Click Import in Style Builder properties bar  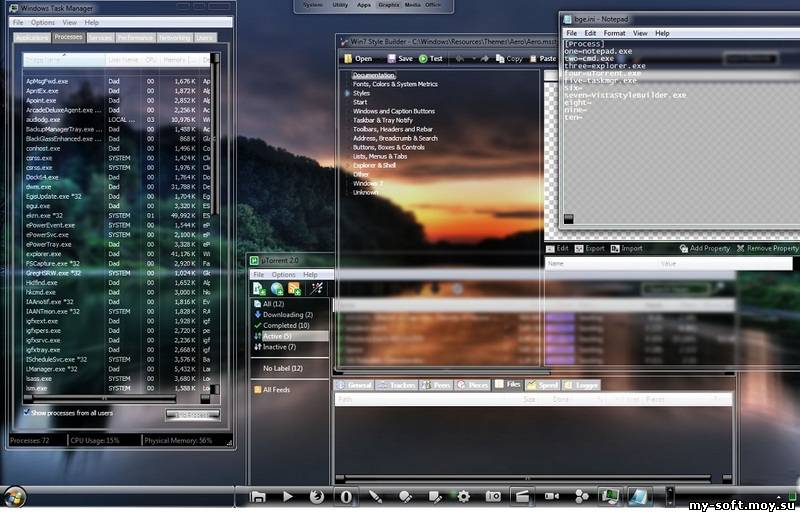(x=627, y=249)
